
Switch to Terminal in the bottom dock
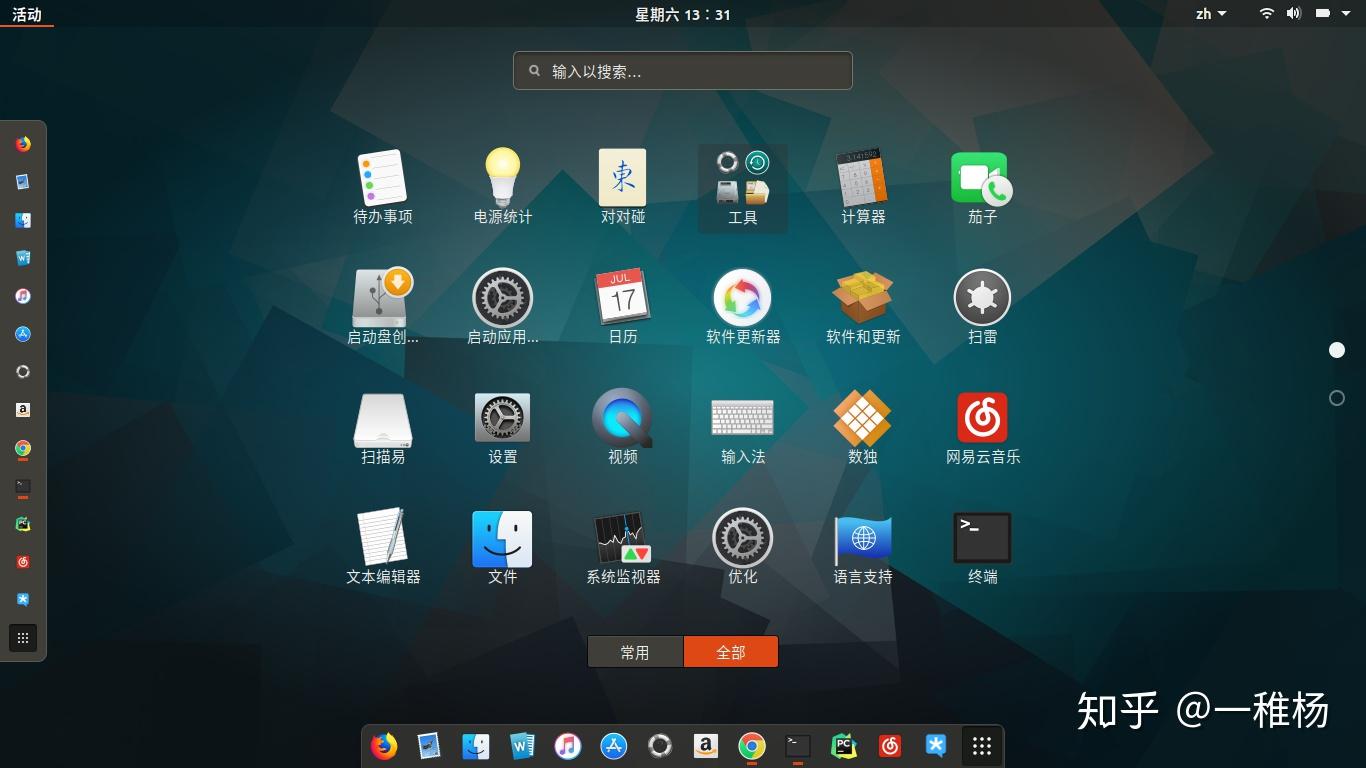click(797, 746)
